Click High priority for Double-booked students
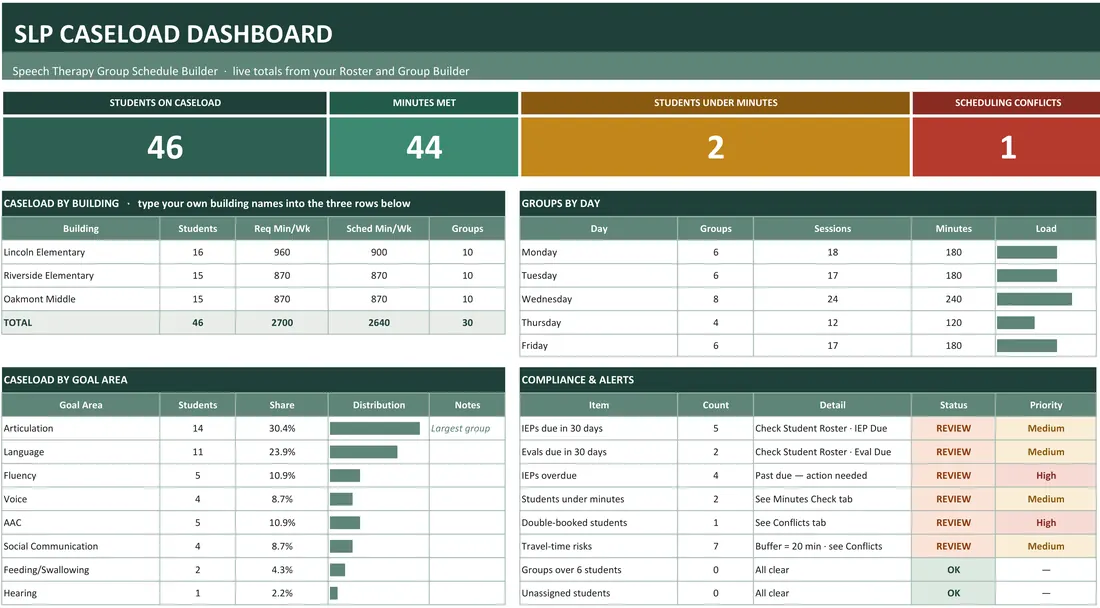The width and height of the screenshot is (1100, 608). tap(1045, 522)
